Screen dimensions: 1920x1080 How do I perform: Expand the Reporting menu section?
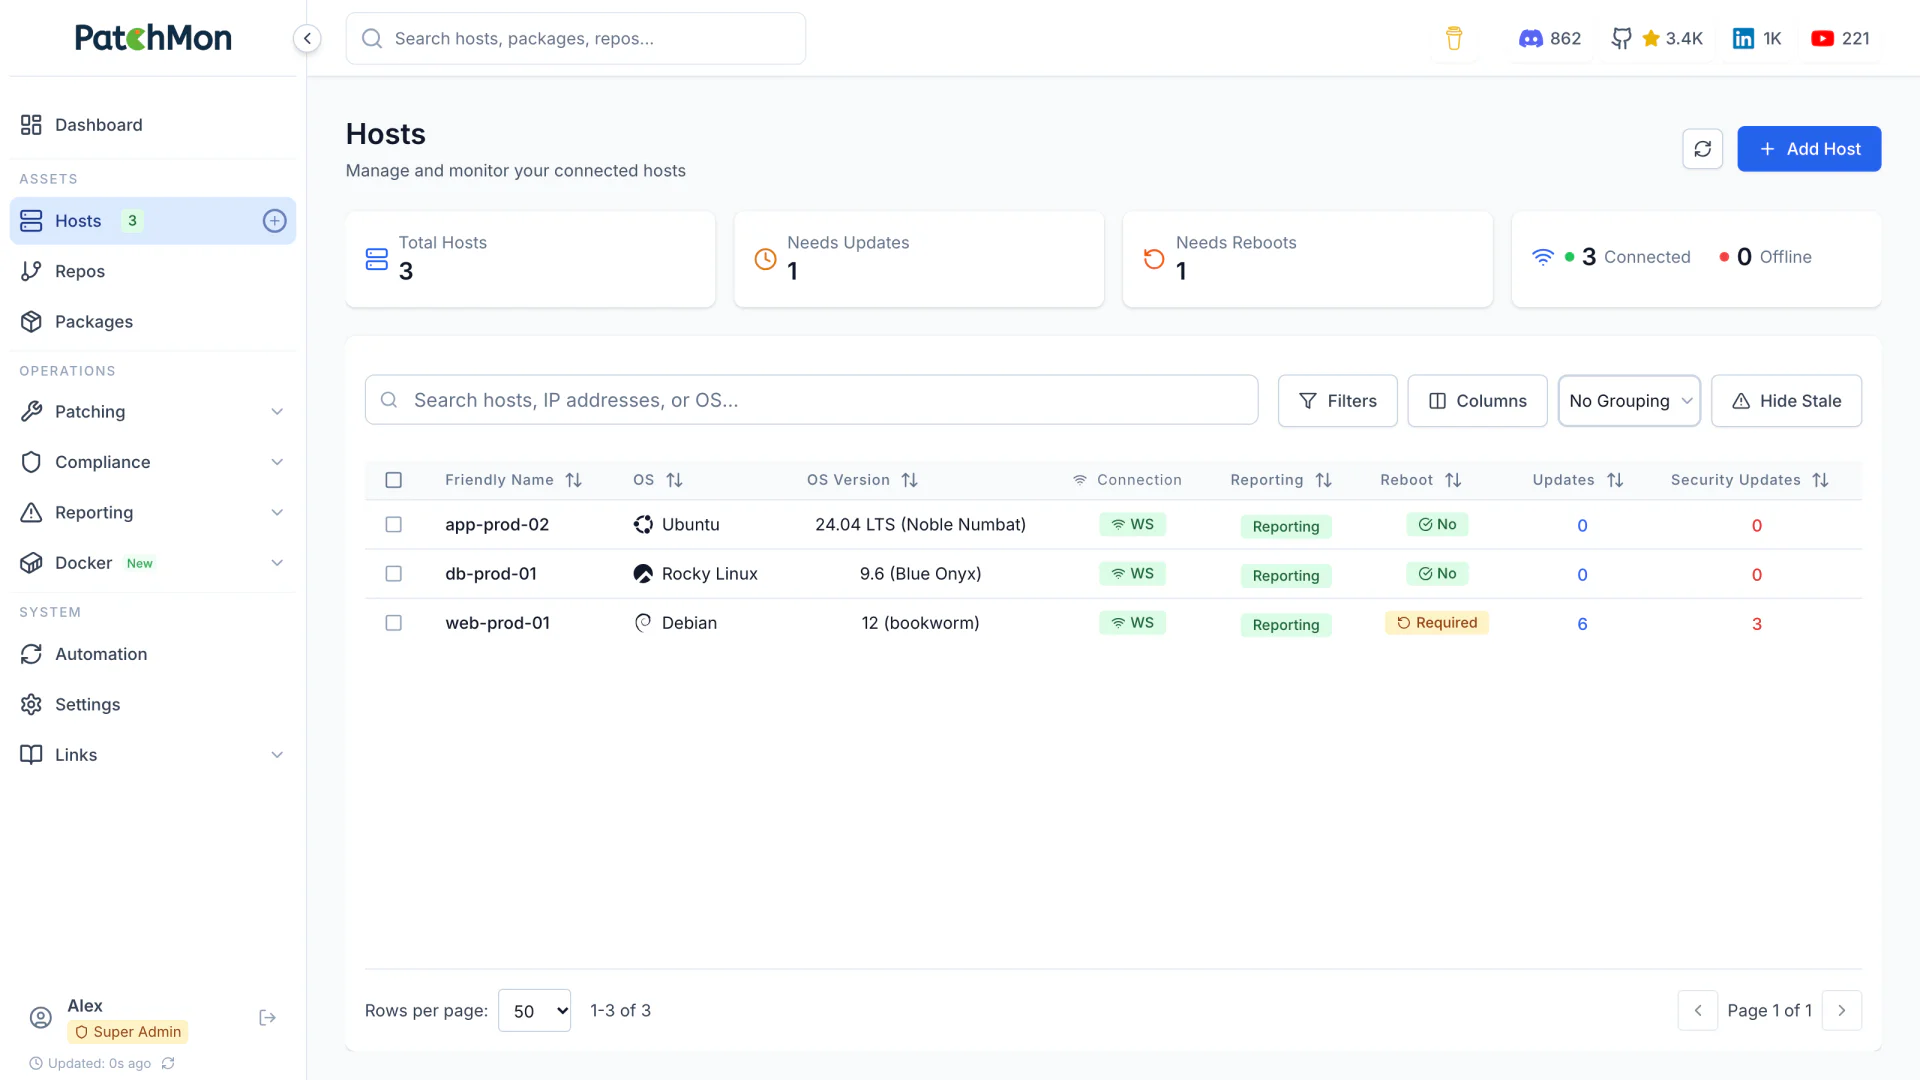[152, 513]
